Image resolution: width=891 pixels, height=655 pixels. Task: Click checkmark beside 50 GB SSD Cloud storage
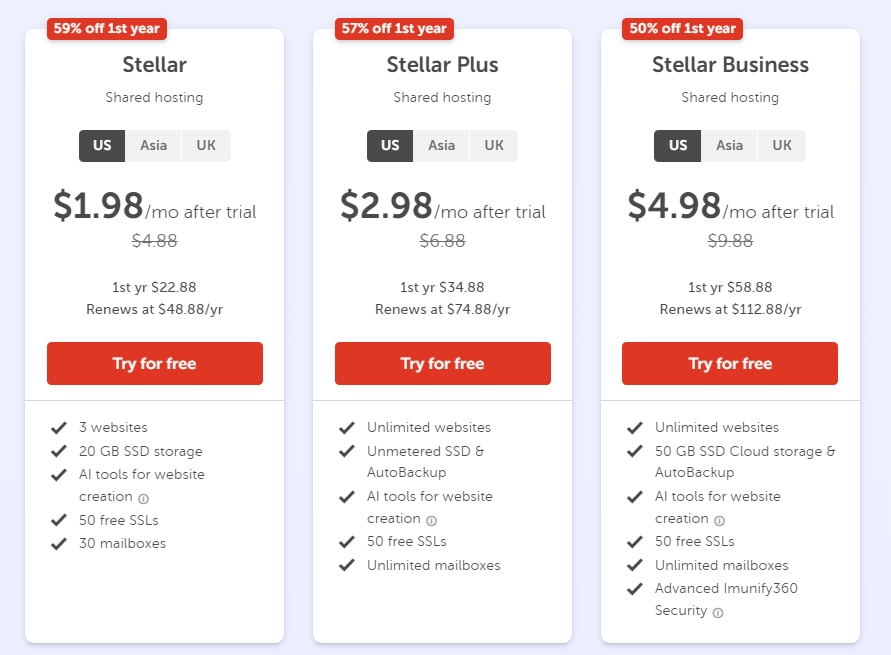(x=635, y=451)
